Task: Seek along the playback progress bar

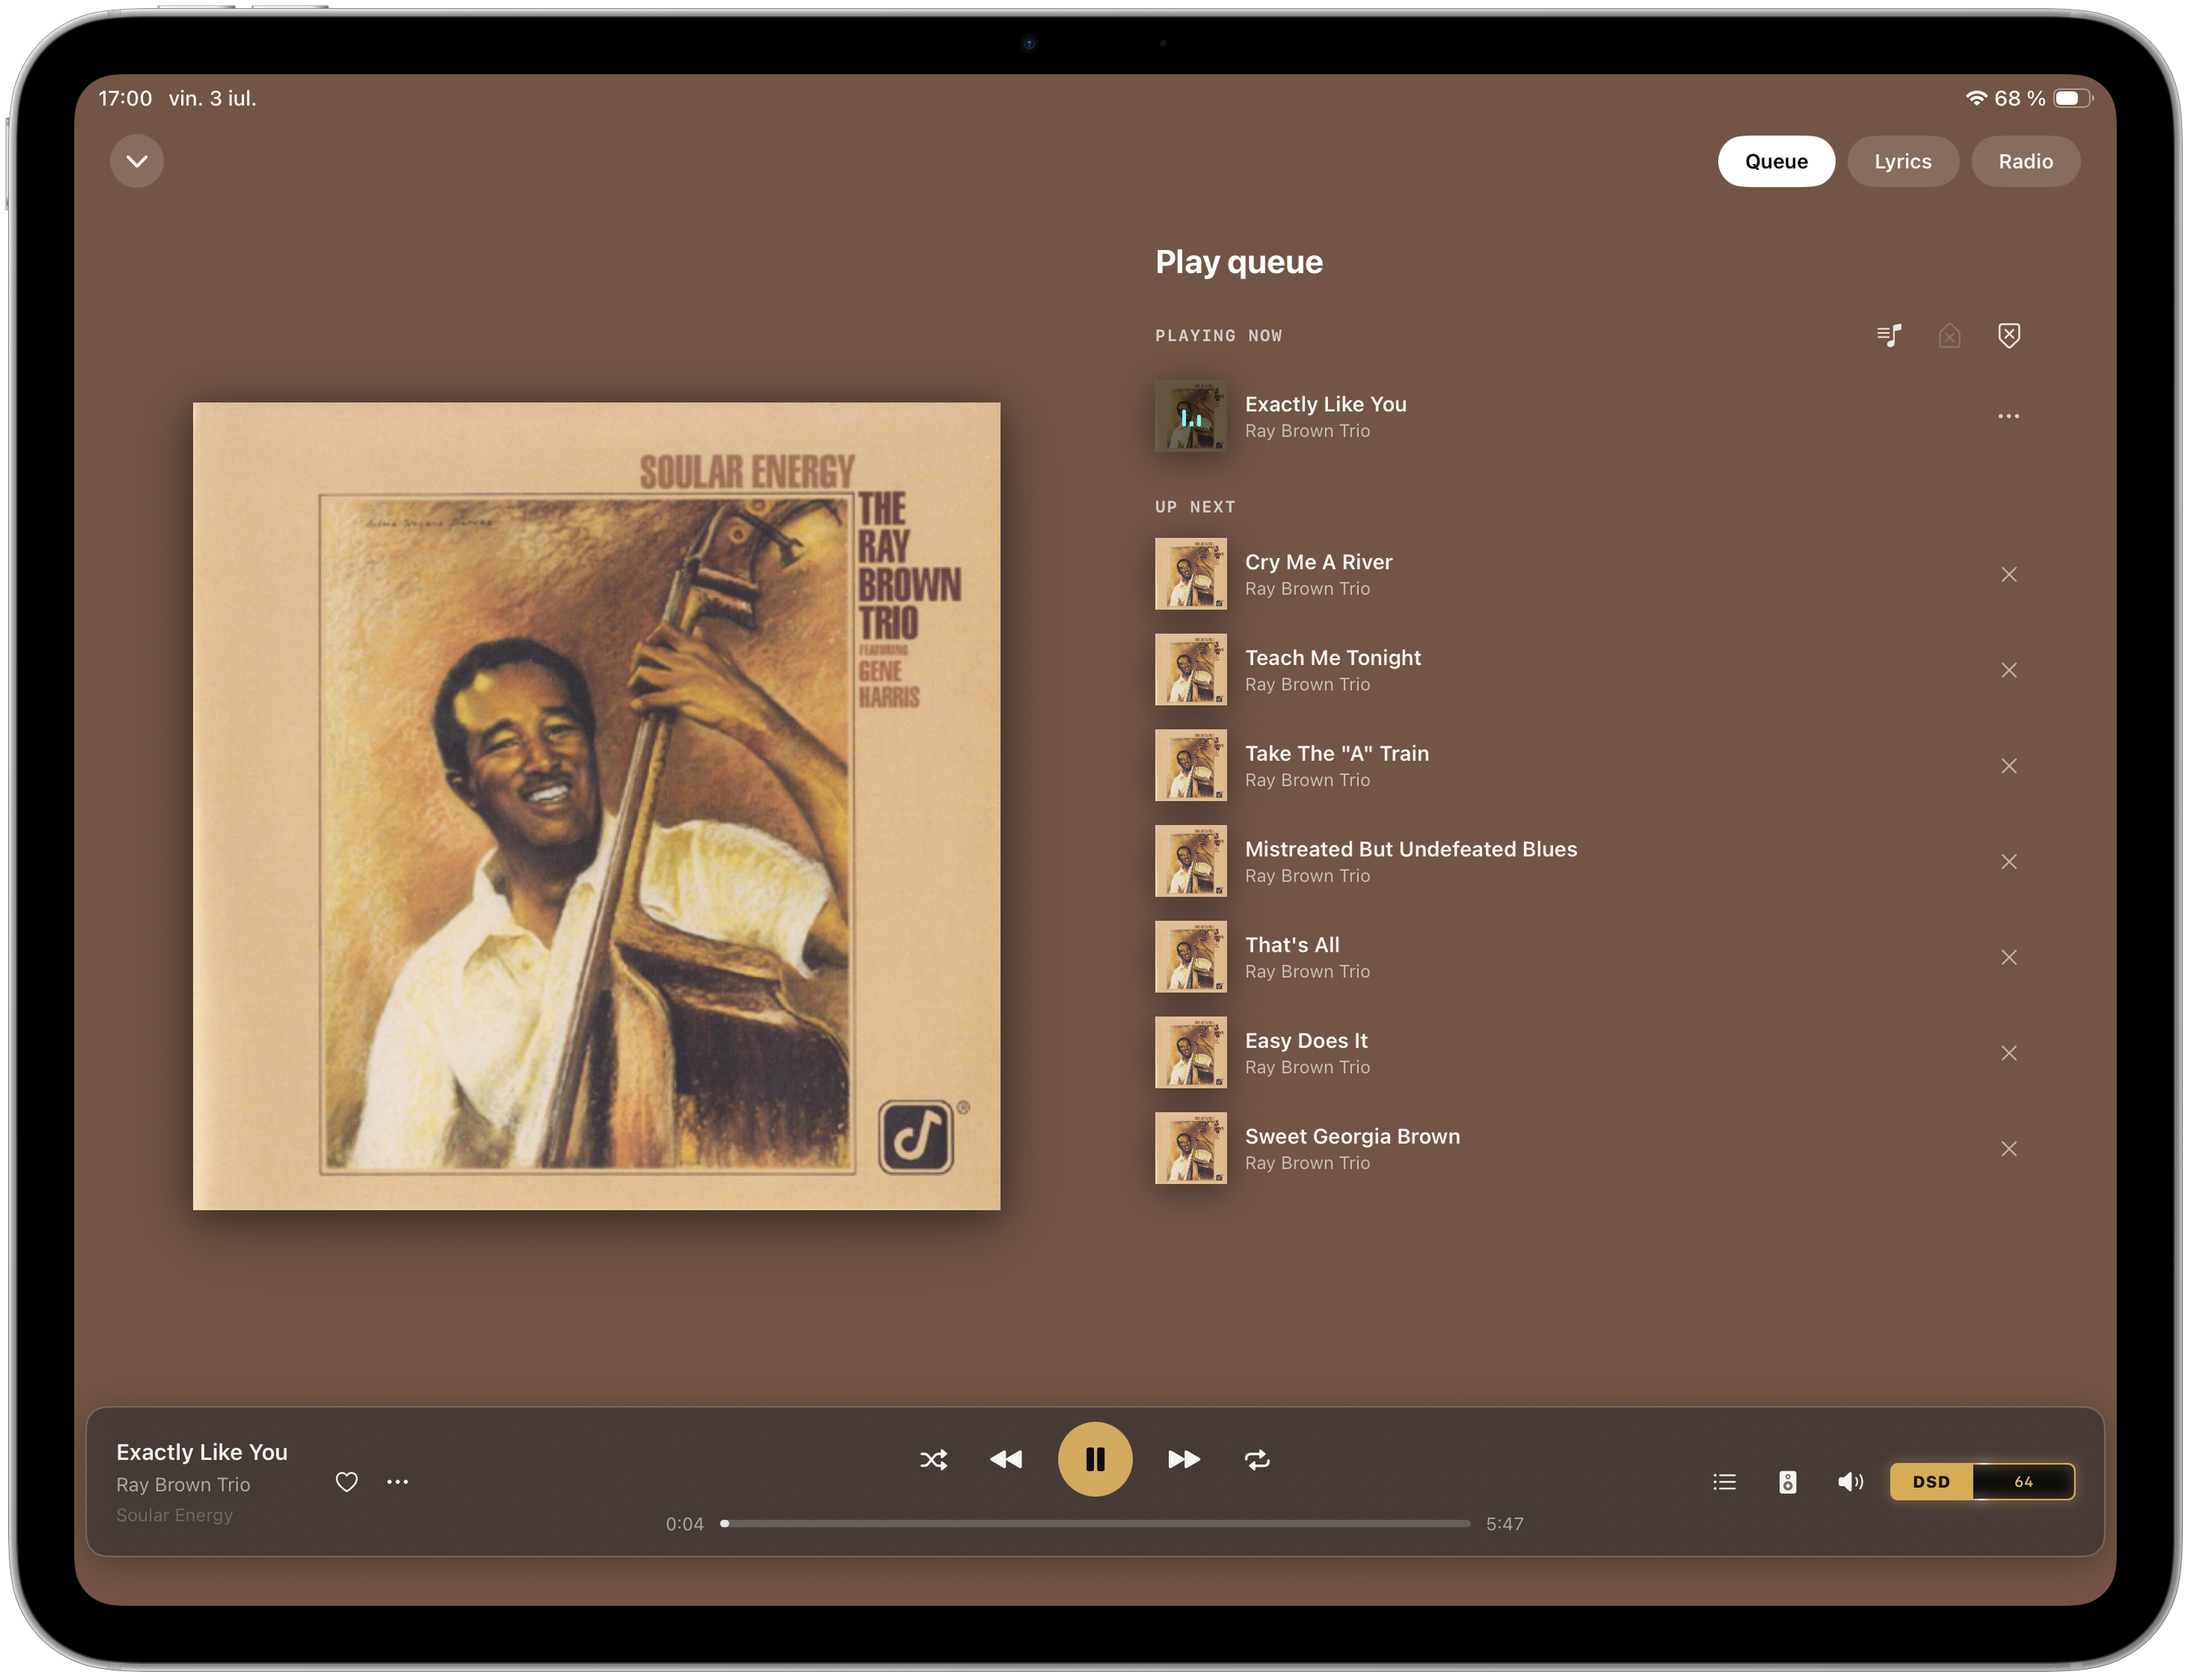Action: (1095, 1524)
